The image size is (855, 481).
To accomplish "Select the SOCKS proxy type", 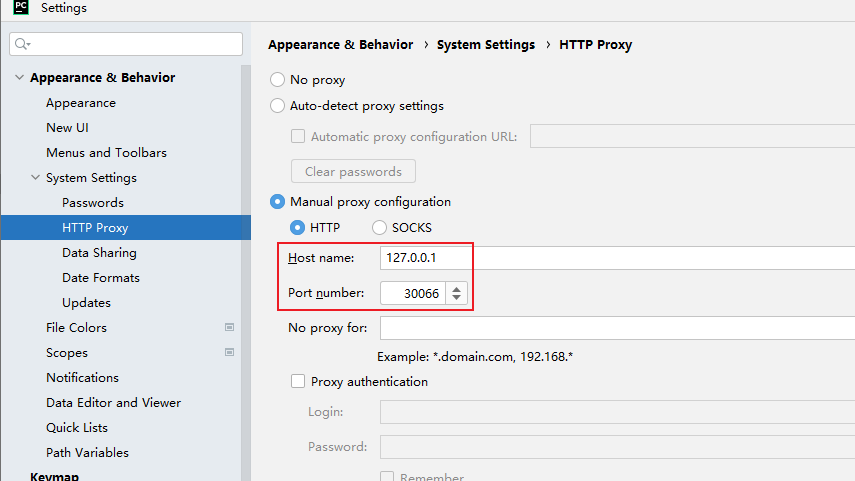I will pyautogui.click(x=379, y=227).
